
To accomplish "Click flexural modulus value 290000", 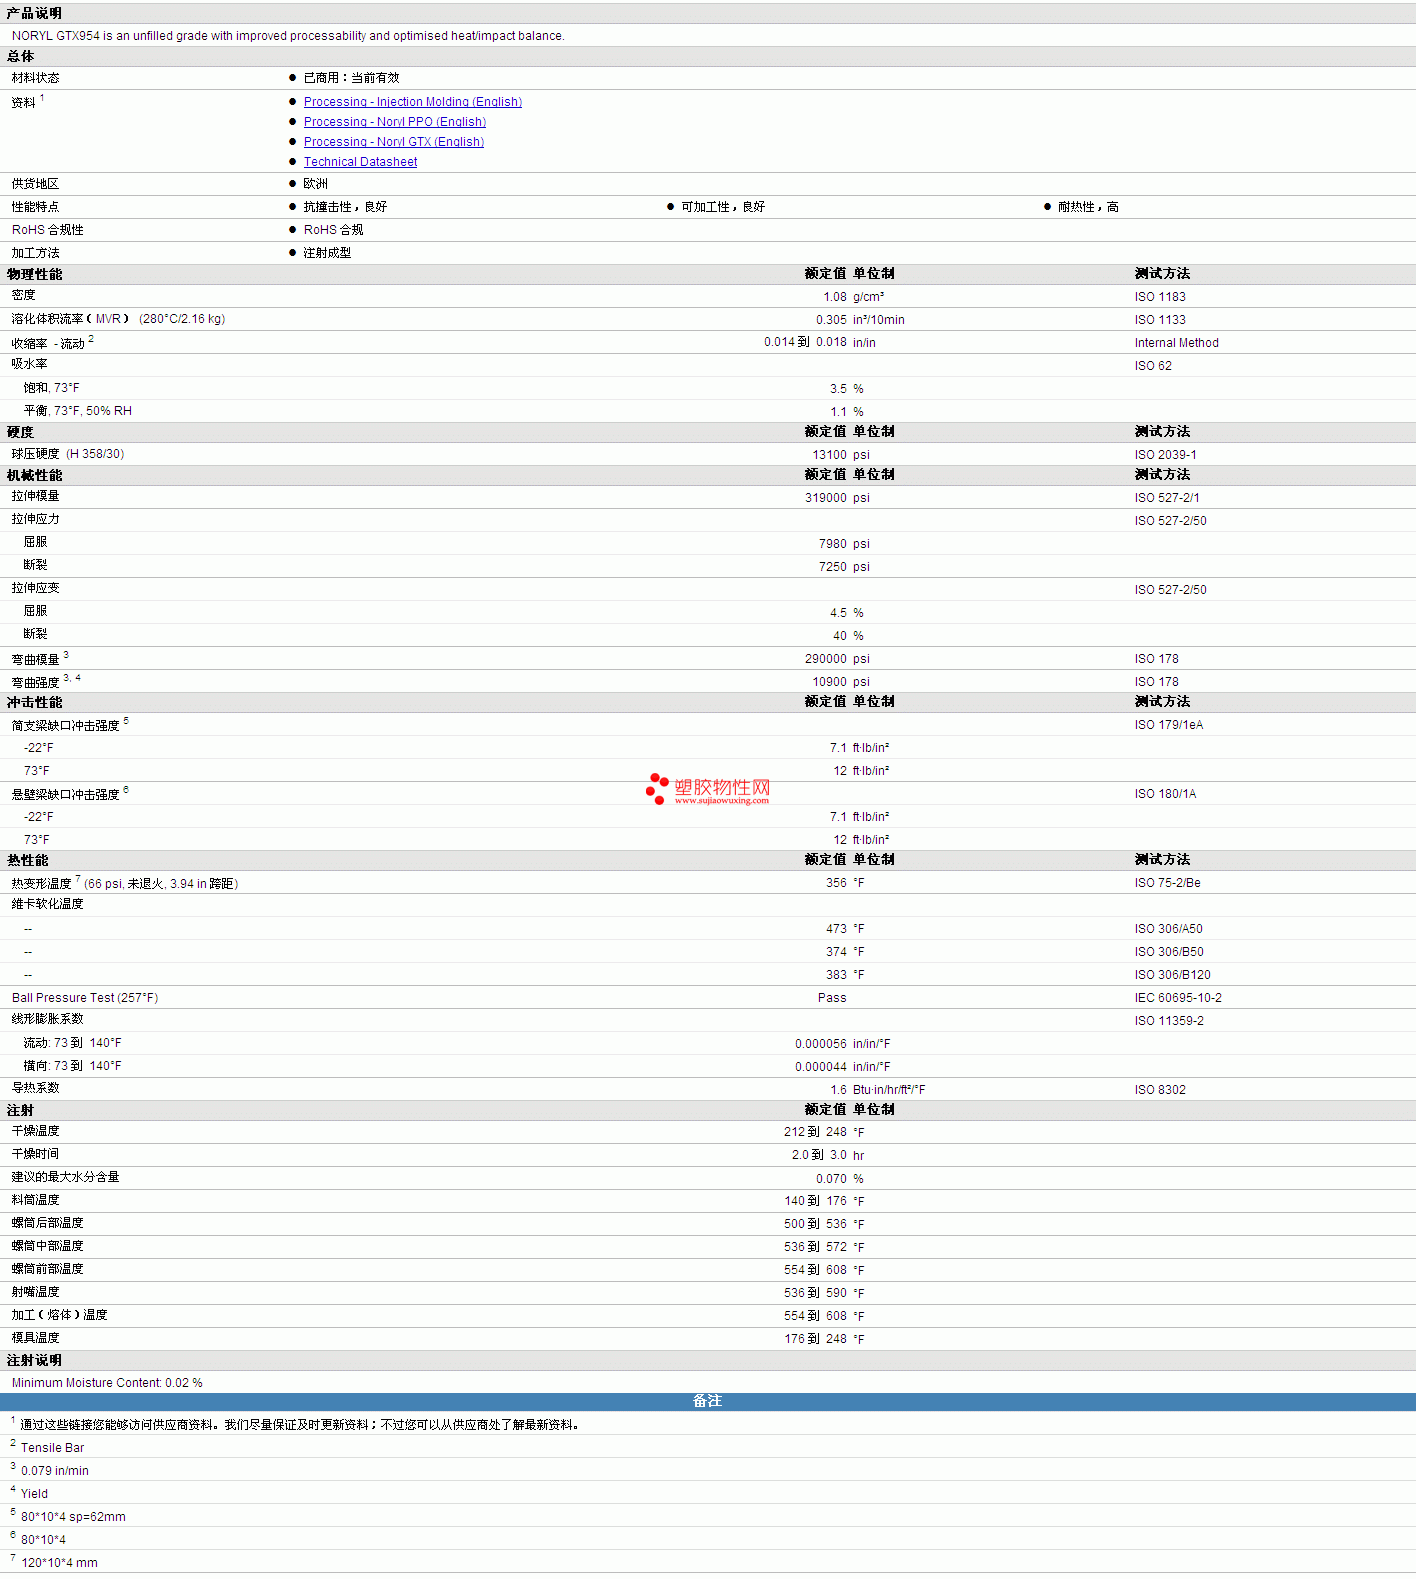I will 826,659.
